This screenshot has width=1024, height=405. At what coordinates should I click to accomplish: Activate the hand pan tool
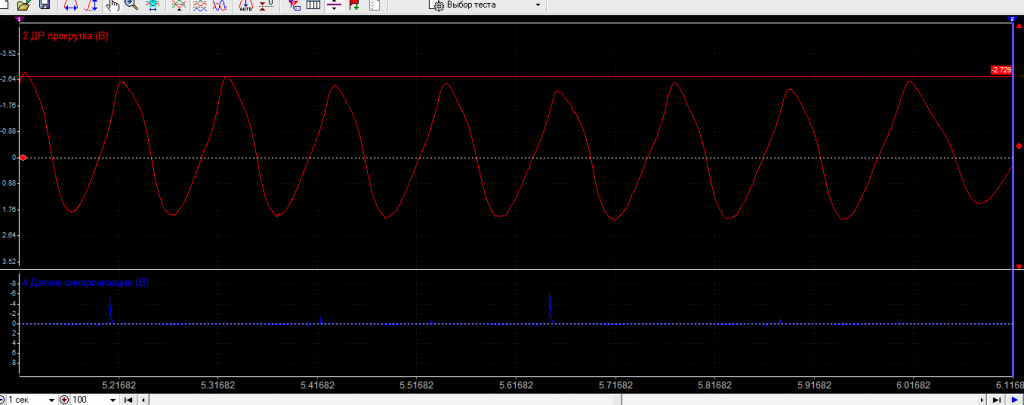[x=113, y=5]
